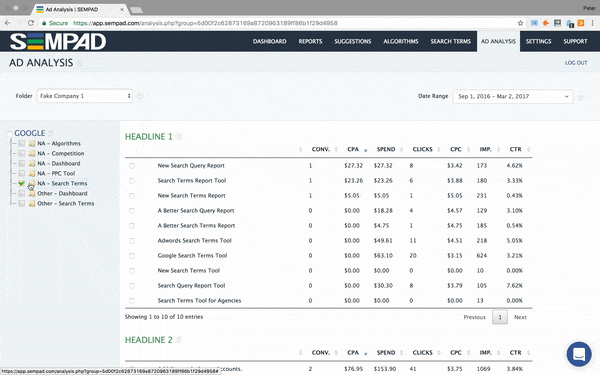Click the browser address bar URL
Image resolution: width=600 pixels, height=375 pixels.
point(205,23)
